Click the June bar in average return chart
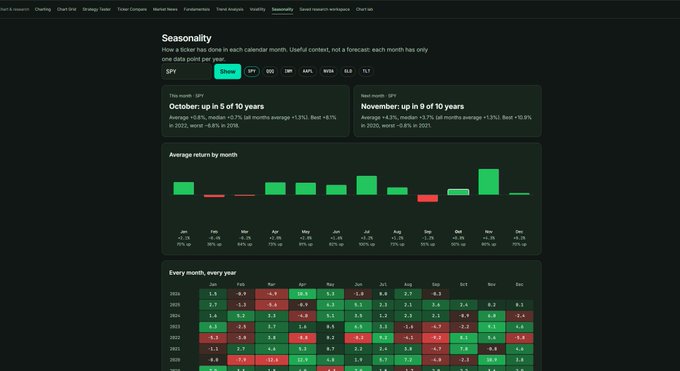Viewport: 680px width, 371px height. pos(336,190)
